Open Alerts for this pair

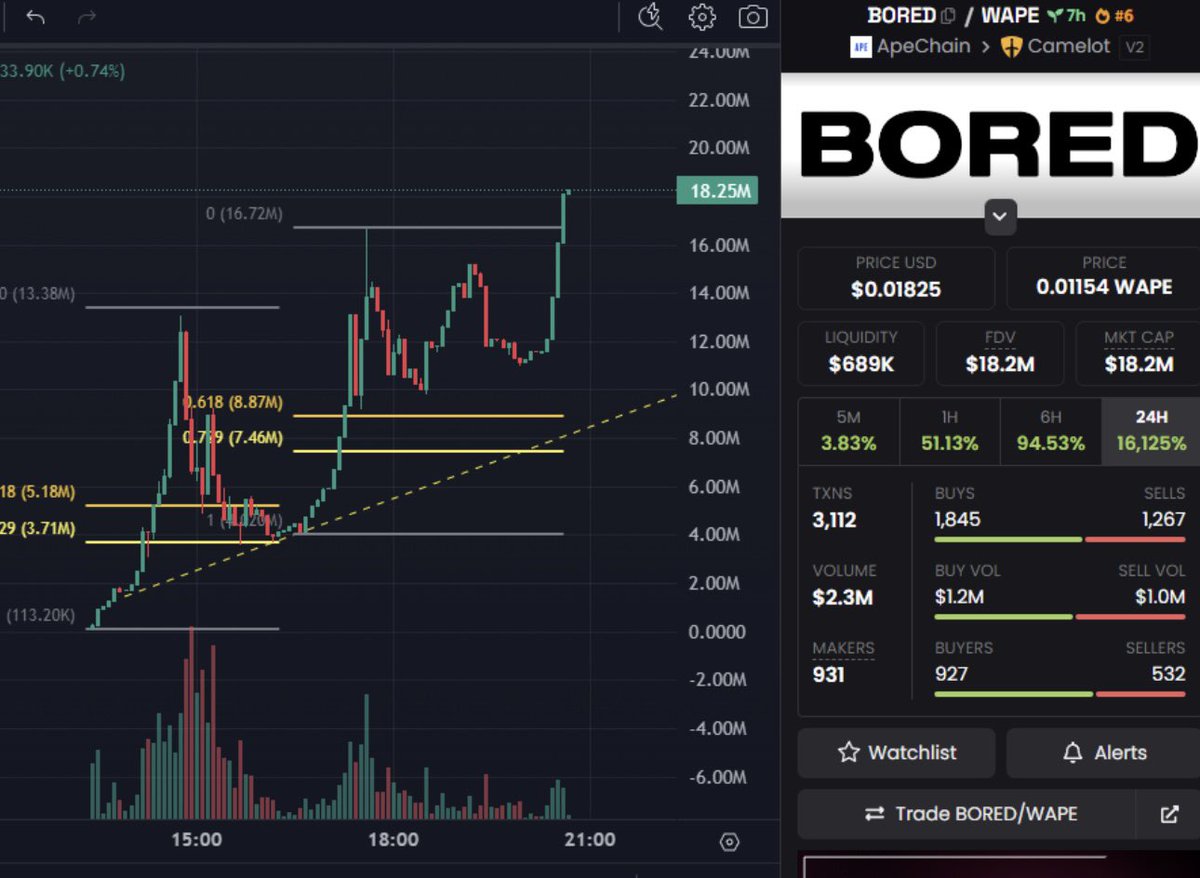coord(1103,753)
